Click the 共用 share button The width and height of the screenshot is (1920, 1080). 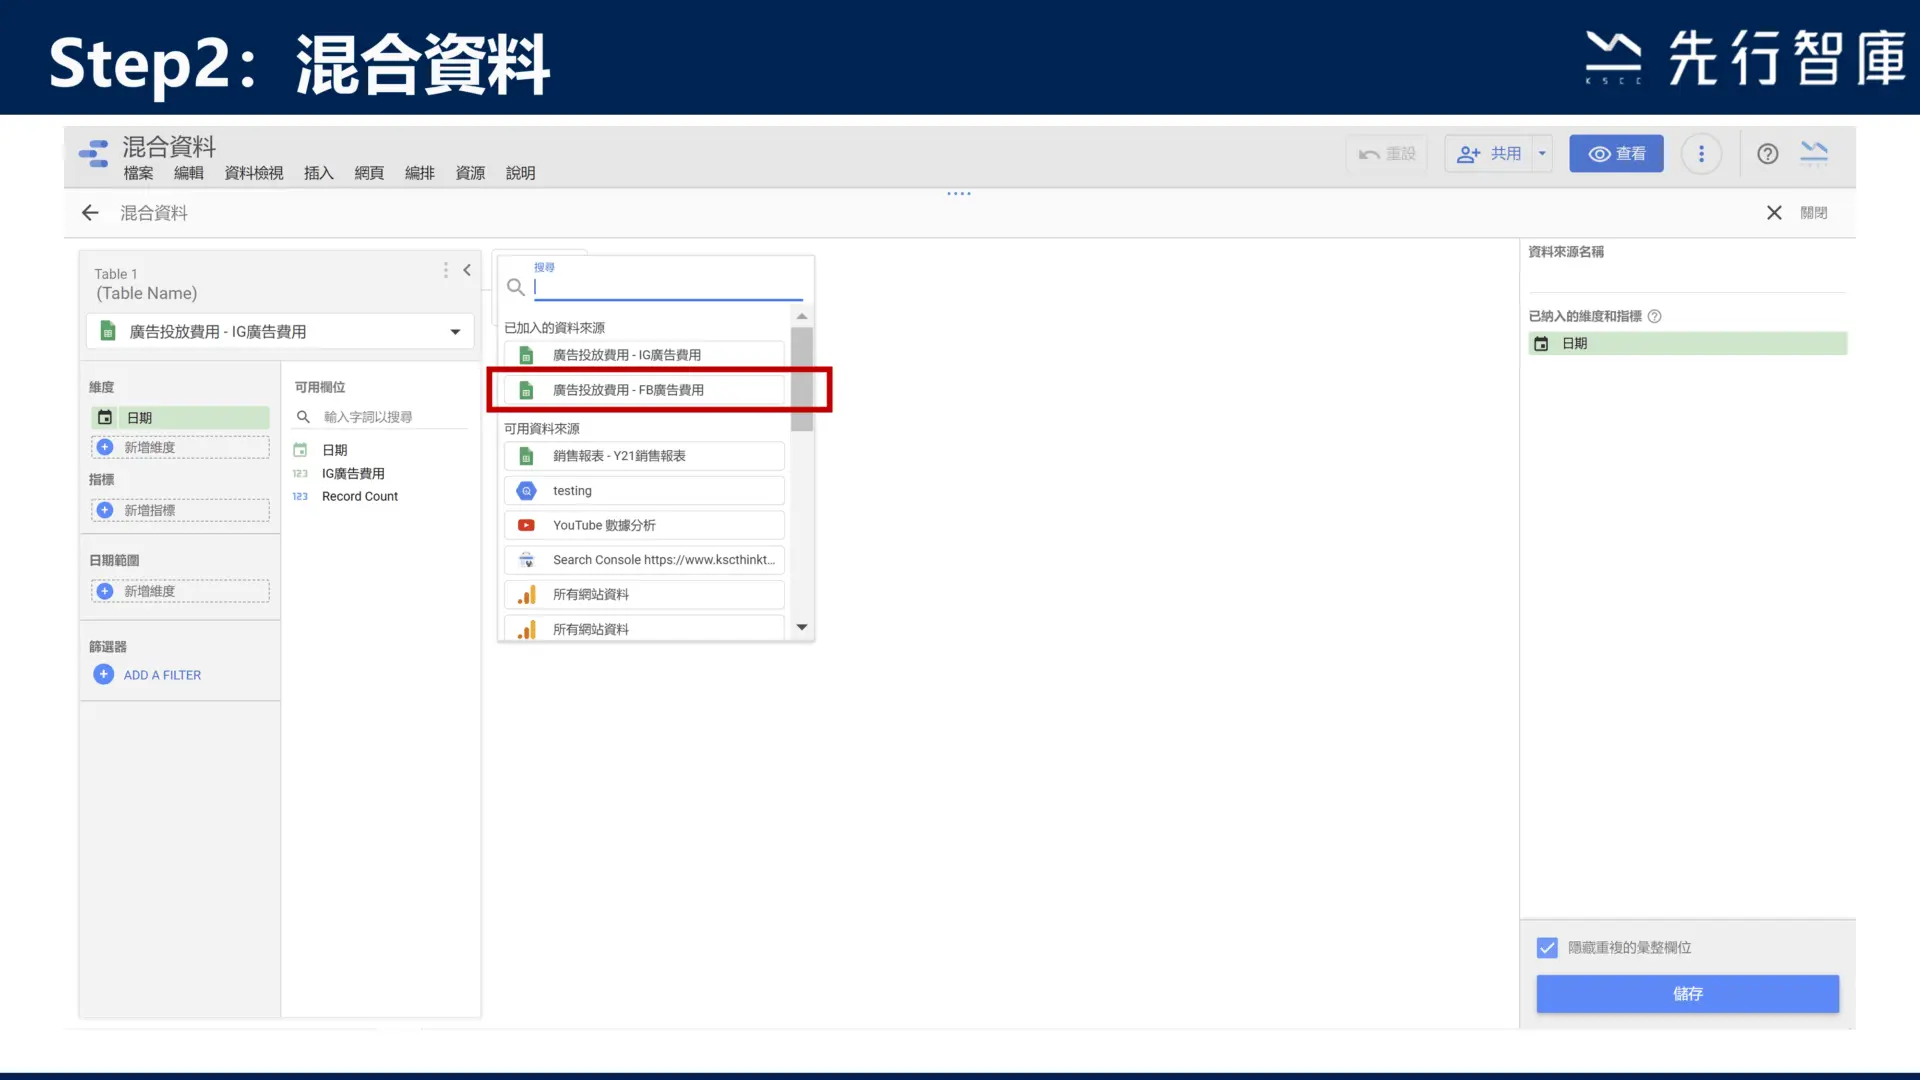[x=1488, y=154]
